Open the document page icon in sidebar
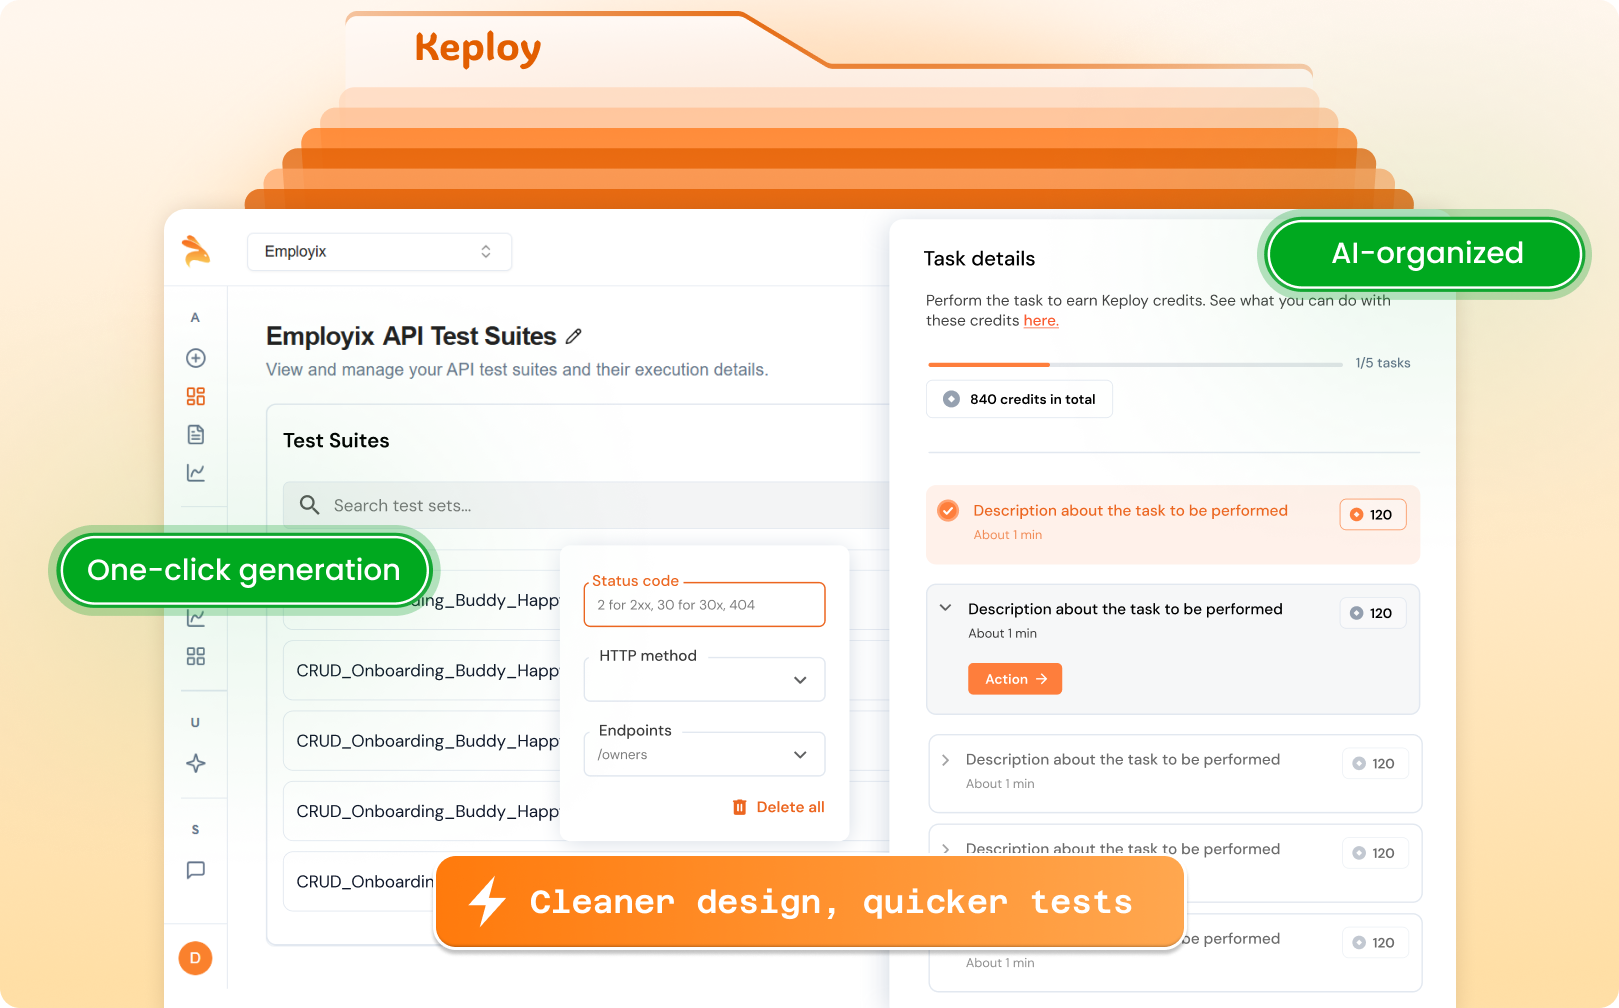Image resolution: width=1619 pixels, height=1008 pixels. 196,435
